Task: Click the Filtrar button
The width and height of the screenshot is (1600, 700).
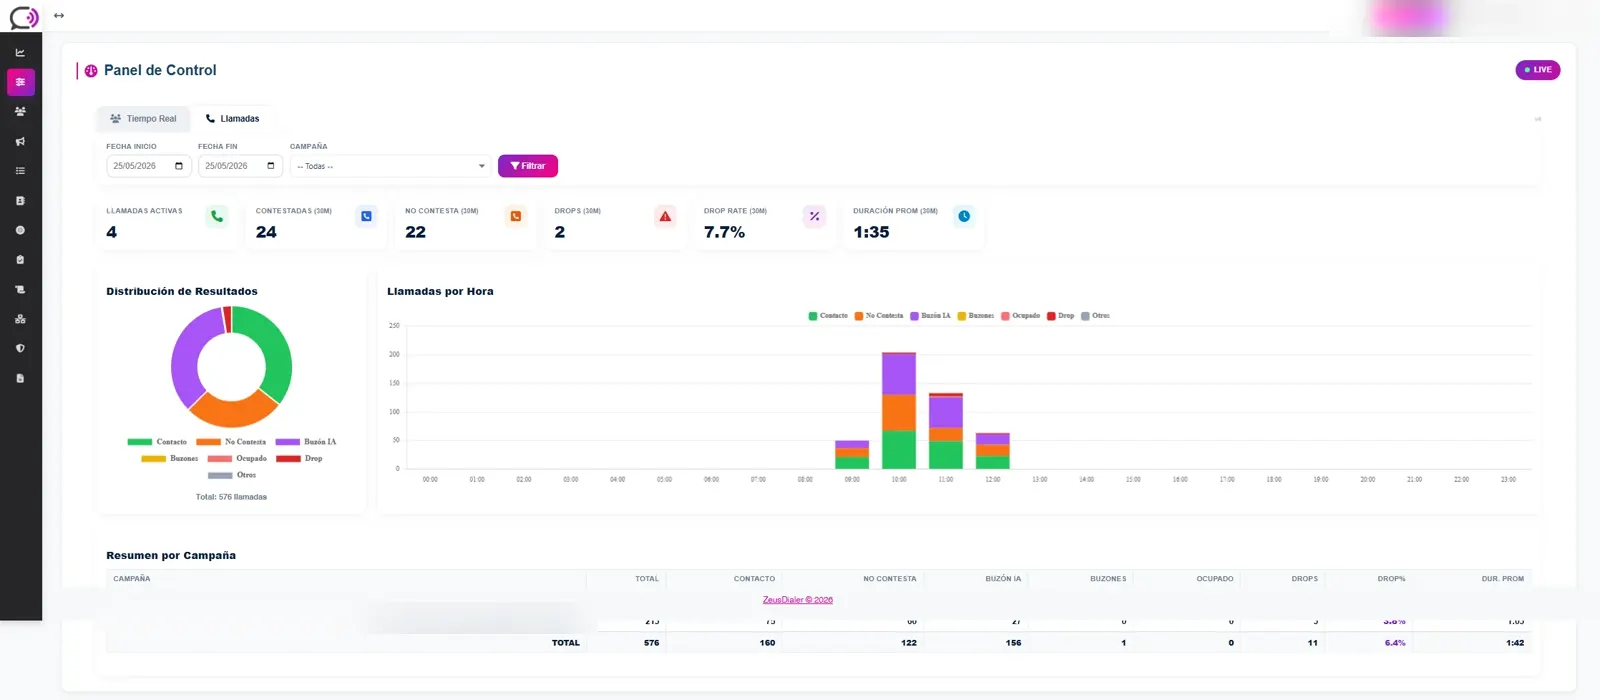Action: coord(528,166)
